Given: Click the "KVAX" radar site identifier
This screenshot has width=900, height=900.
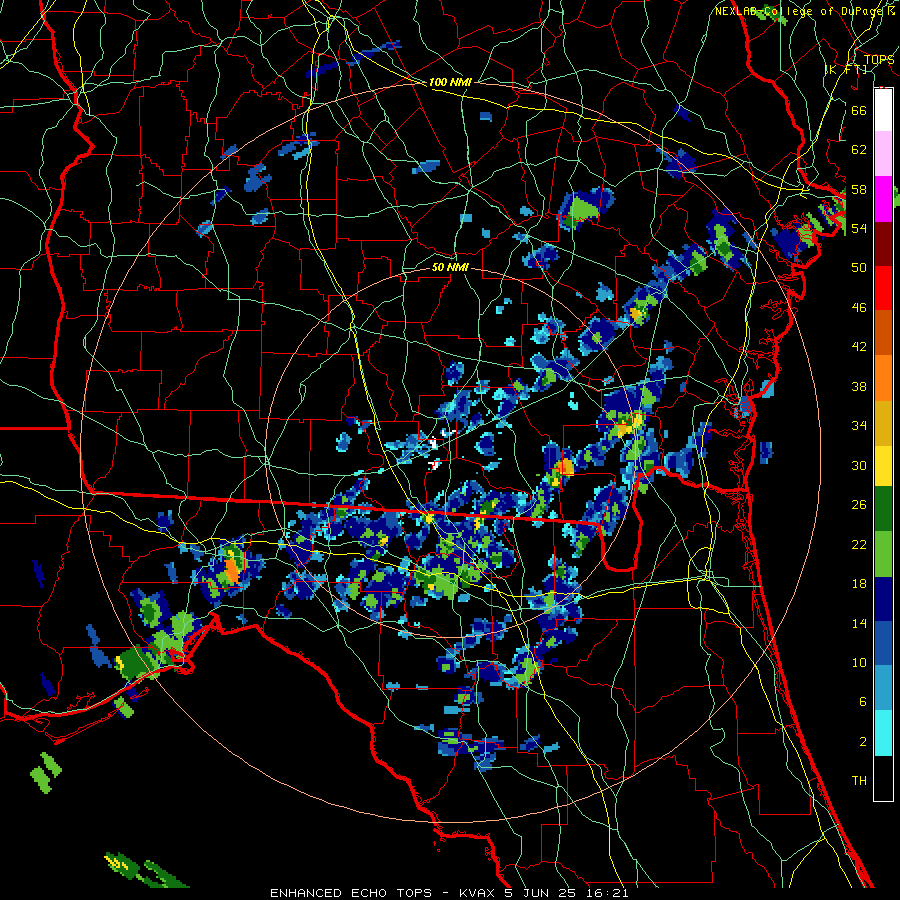Looking at the screenshot, I should [479, 893].
